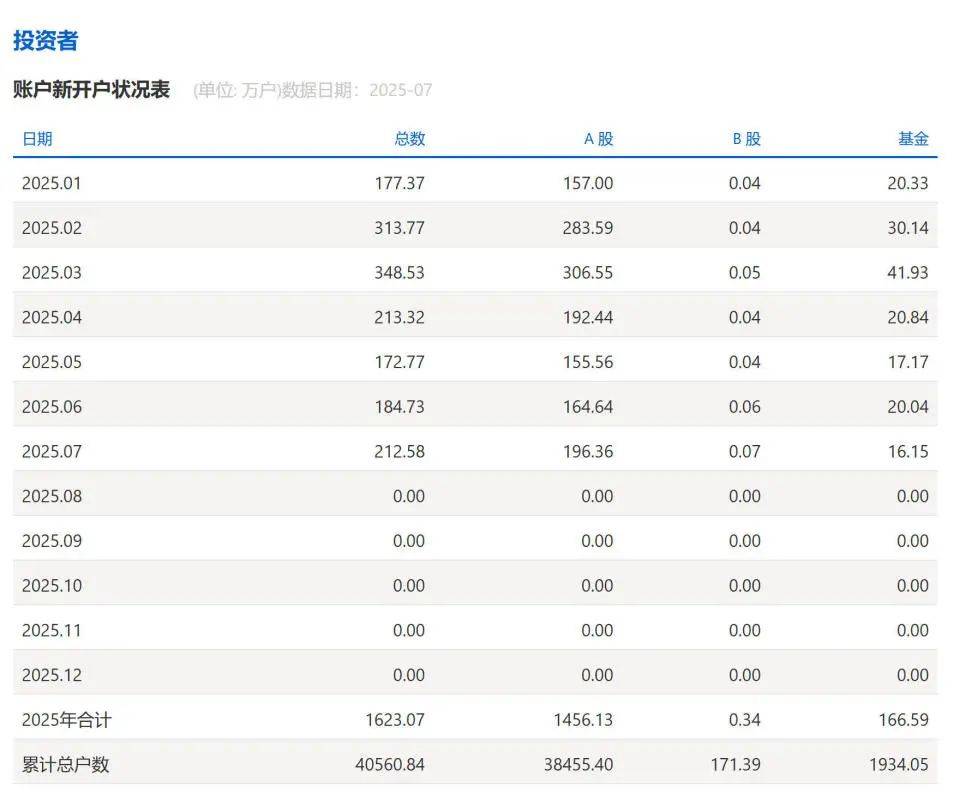Sort by the 日期 column header
Image resolution: width=960 pixels, height=794 pixels.
point(38,139)
